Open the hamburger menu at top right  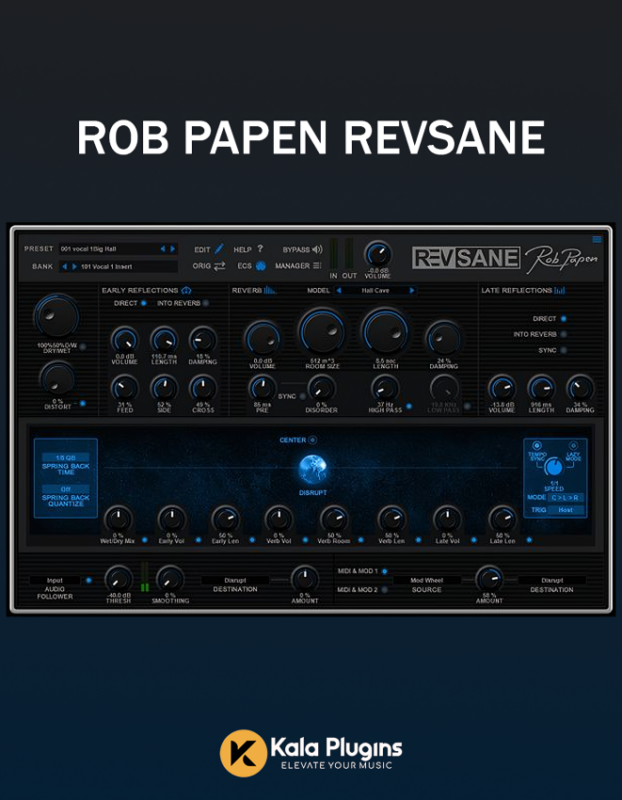pyautogui.click(x=597, y=240)
